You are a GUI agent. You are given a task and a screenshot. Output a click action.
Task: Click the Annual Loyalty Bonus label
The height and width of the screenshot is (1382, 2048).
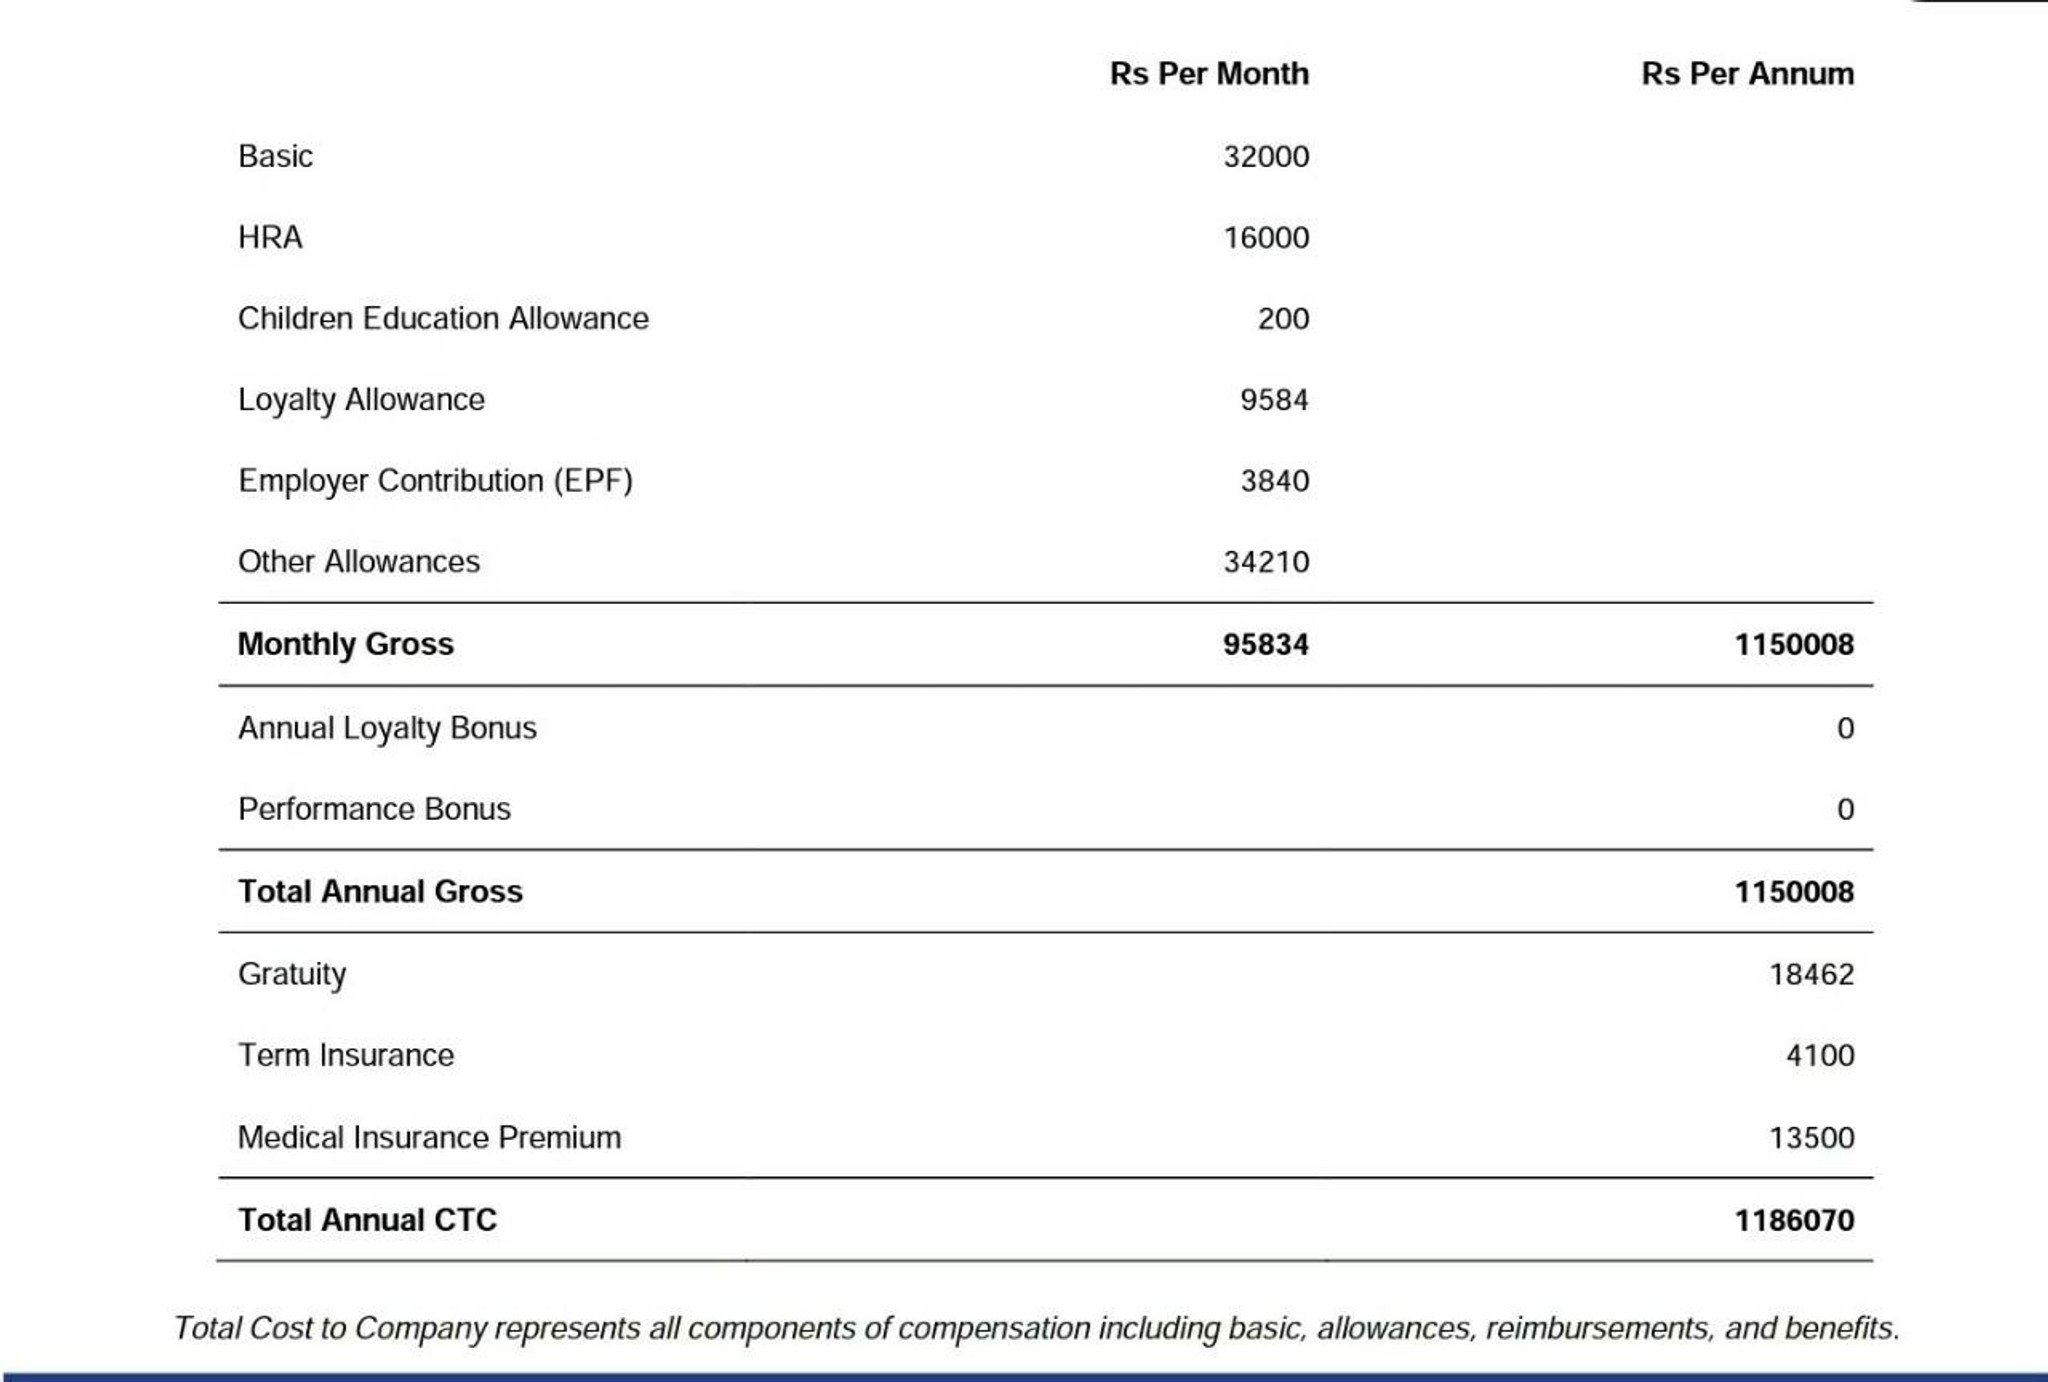tap(387, 728)
